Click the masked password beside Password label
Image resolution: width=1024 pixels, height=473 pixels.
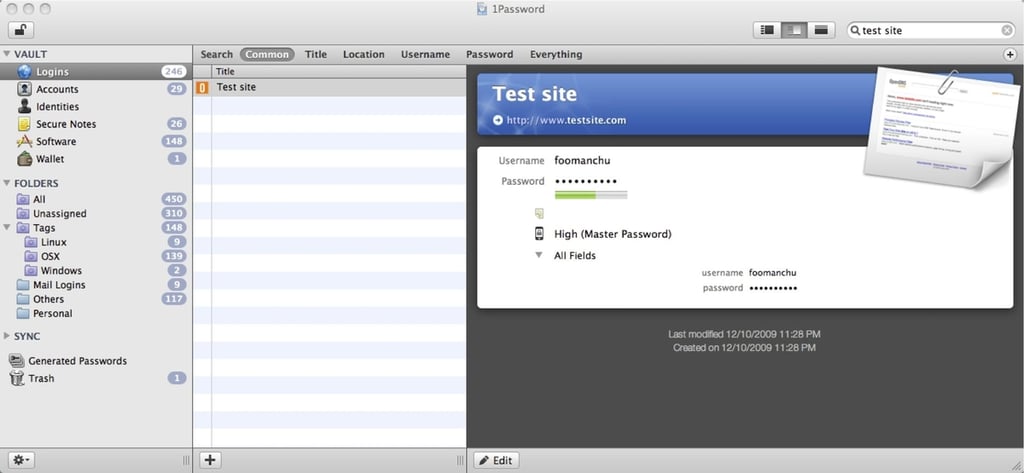click(586, 182)
